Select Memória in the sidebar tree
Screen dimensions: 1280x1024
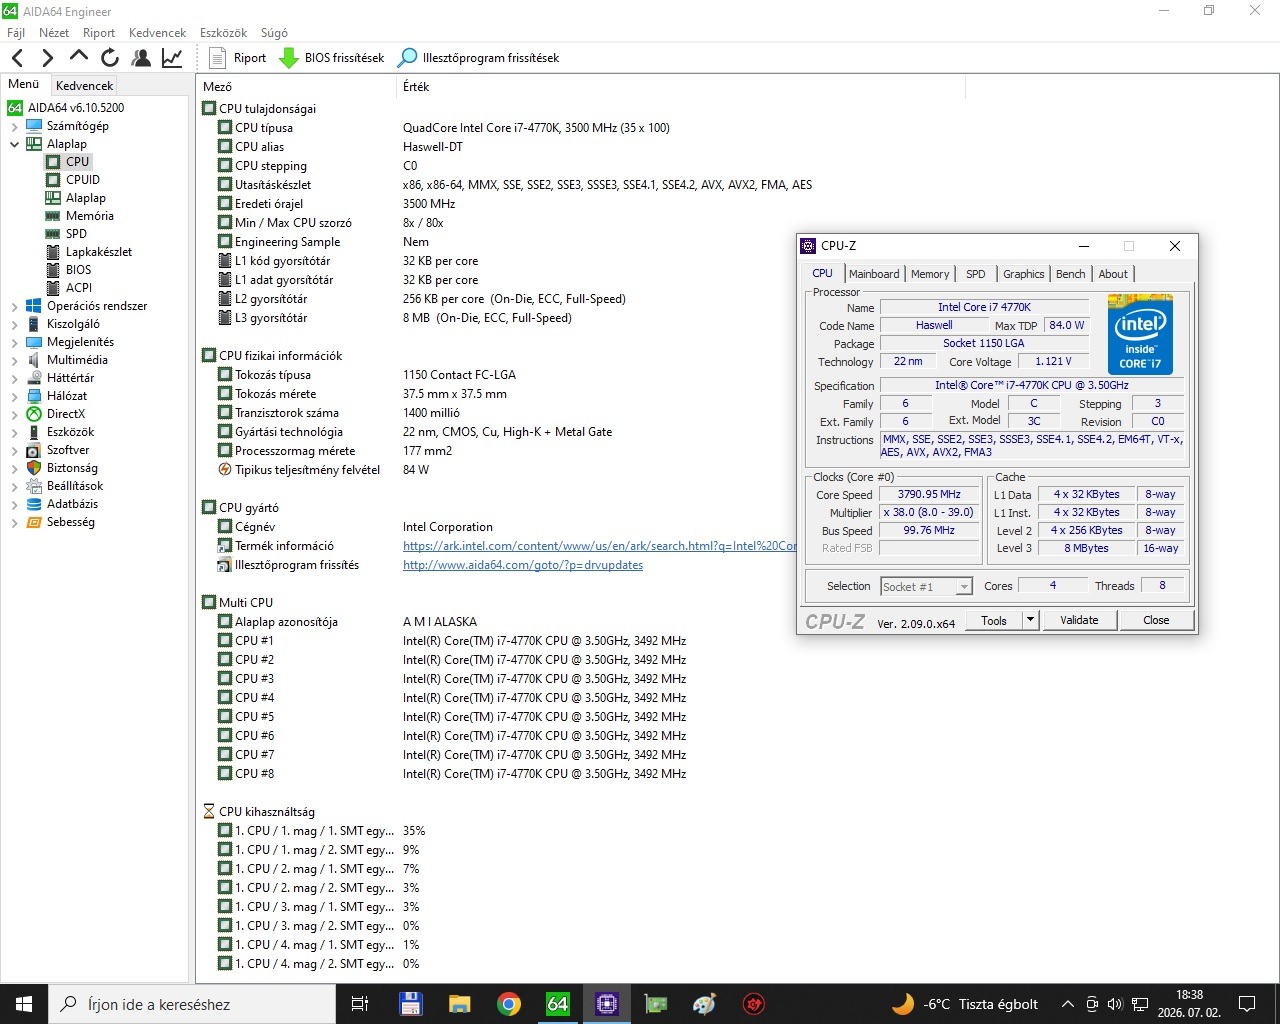(89, 216)
